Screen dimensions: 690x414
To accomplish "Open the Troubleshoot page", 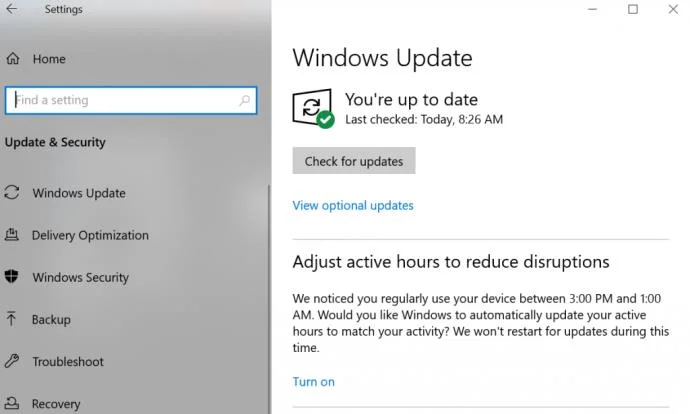I will coord(68,362).
